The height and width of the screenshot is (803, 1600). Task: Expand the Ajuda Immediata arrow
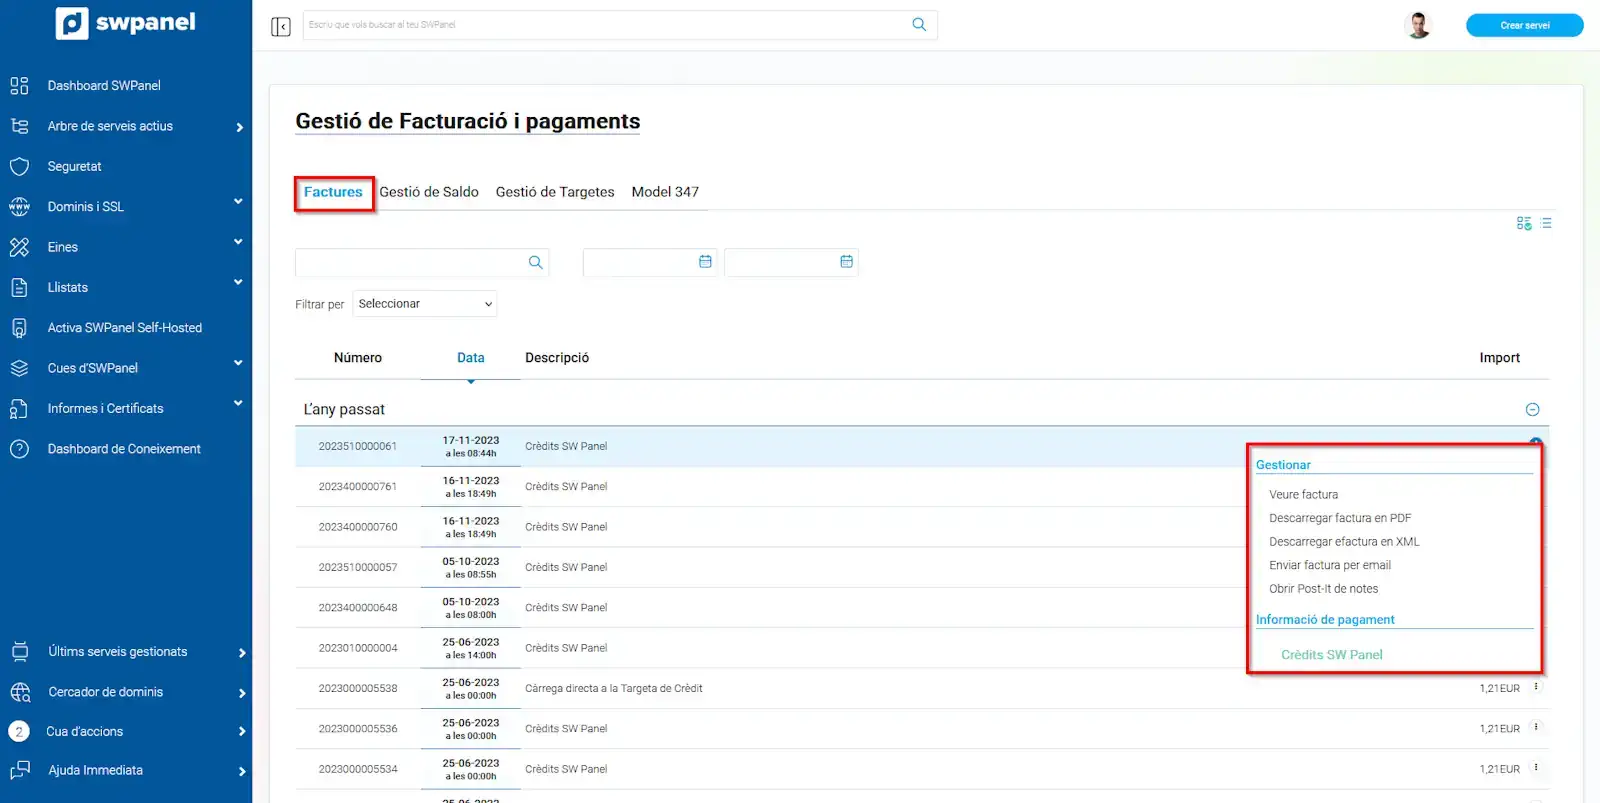point(242,771)
